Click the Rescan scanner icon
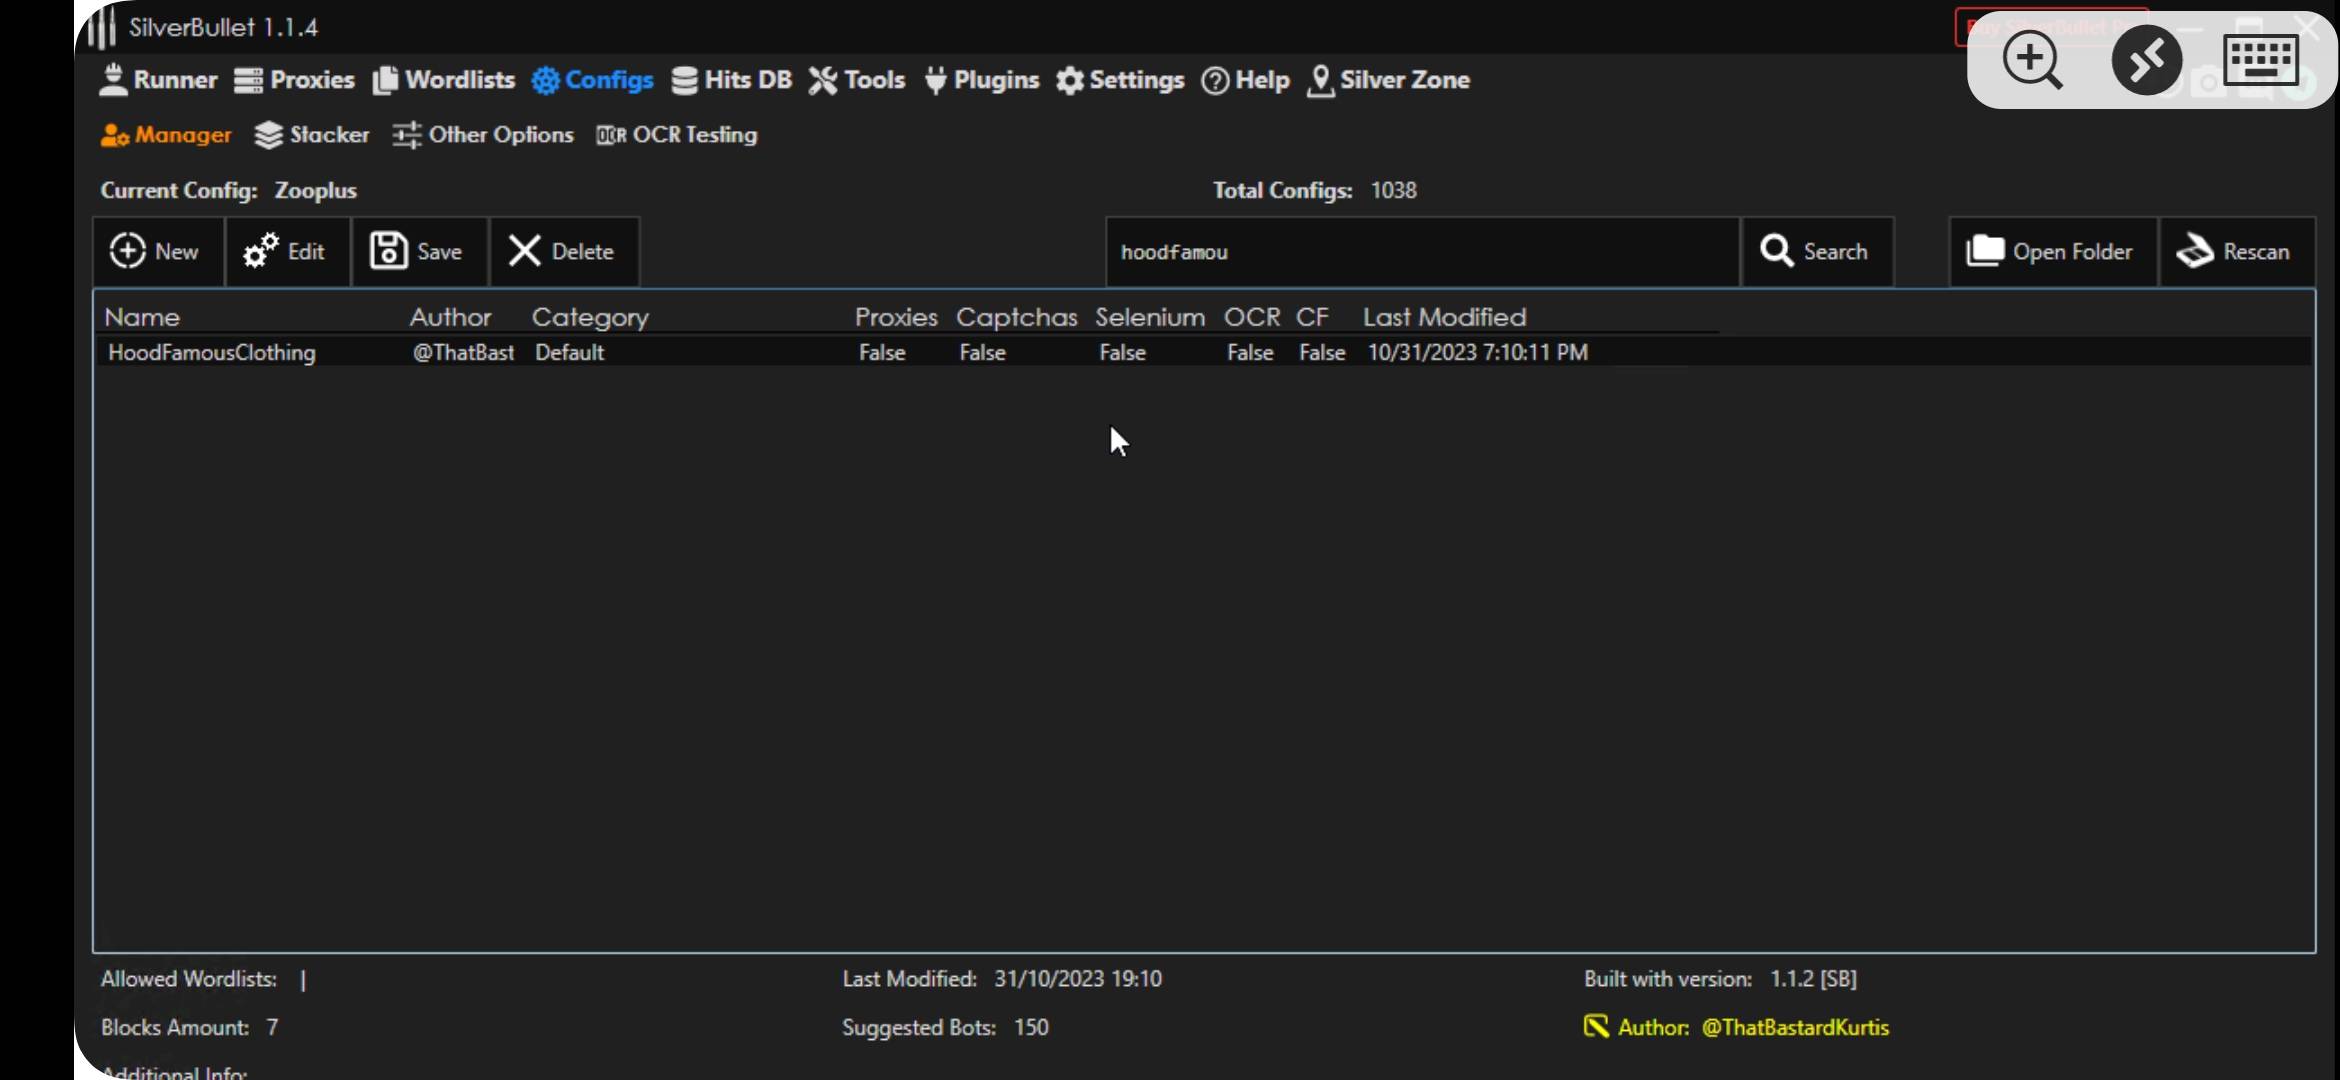This screenshot has height=1080, width=2340. (x=2195, y=251)
